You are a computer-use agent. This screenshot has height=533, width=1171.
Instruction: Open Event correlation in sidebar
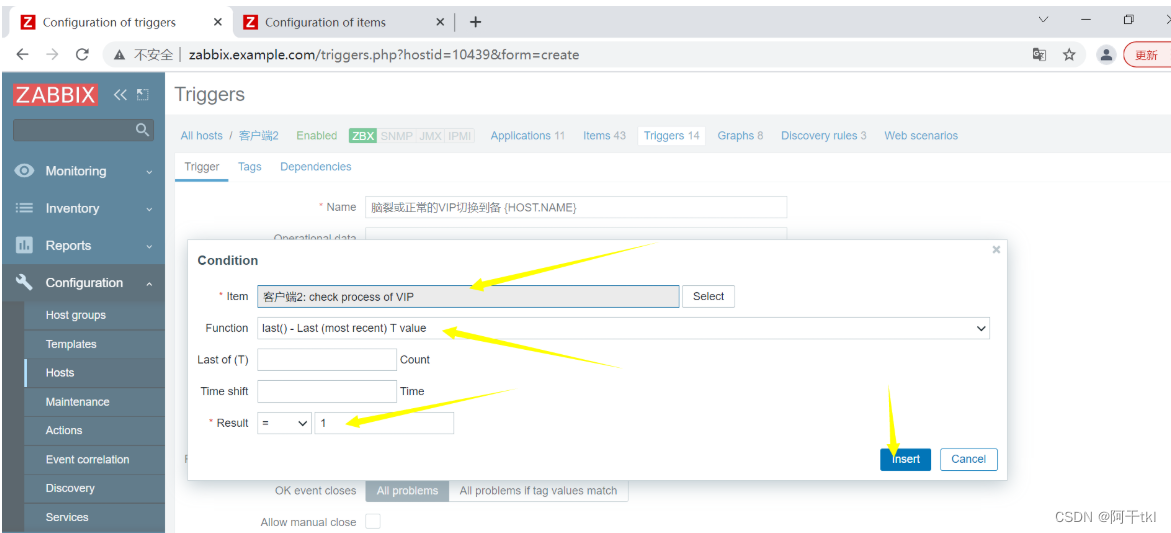coord(87,459)
